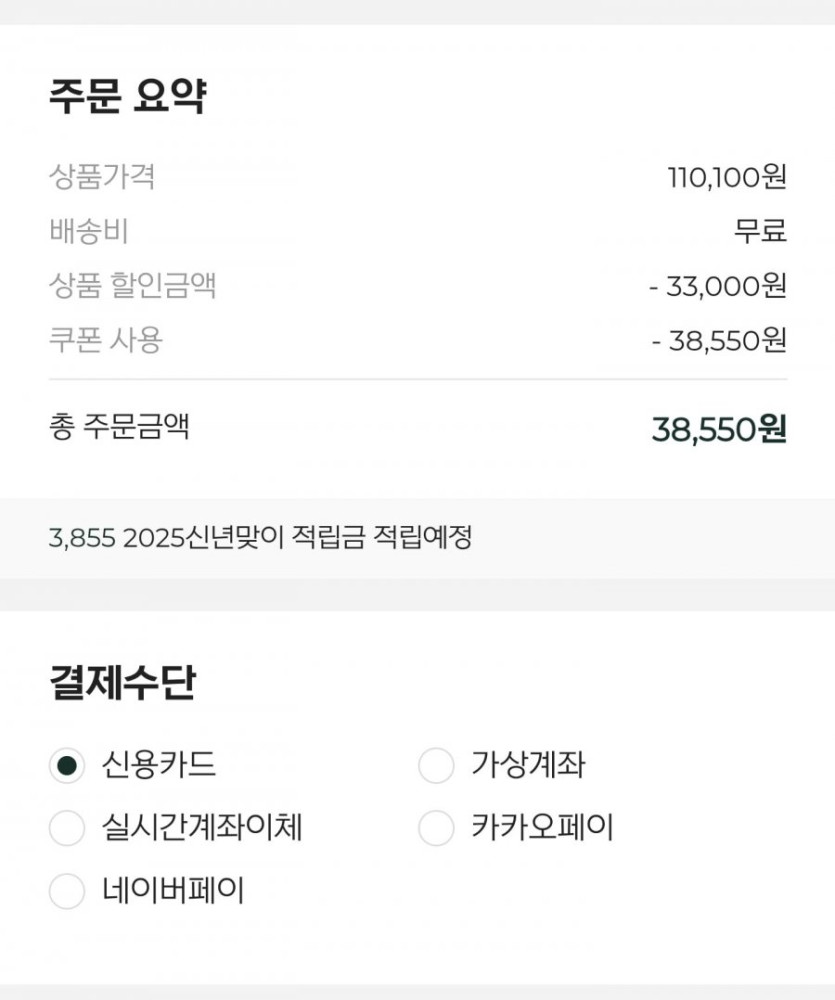This screenshot has width=835, height=1000.
Task: Click the 상품가격 amount 110,100원
Action: (727, 178)
